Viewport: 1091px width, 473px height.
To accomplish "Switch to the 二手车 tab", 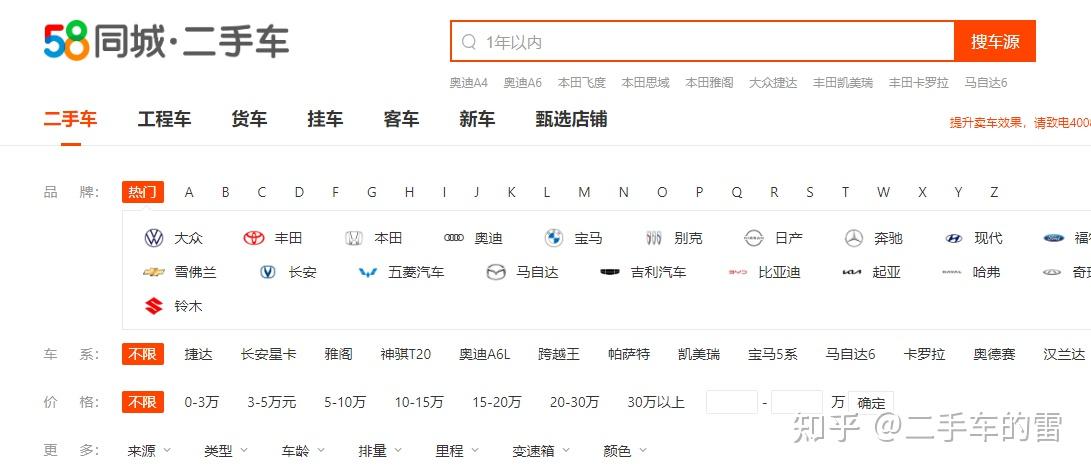I will [70, 120].
